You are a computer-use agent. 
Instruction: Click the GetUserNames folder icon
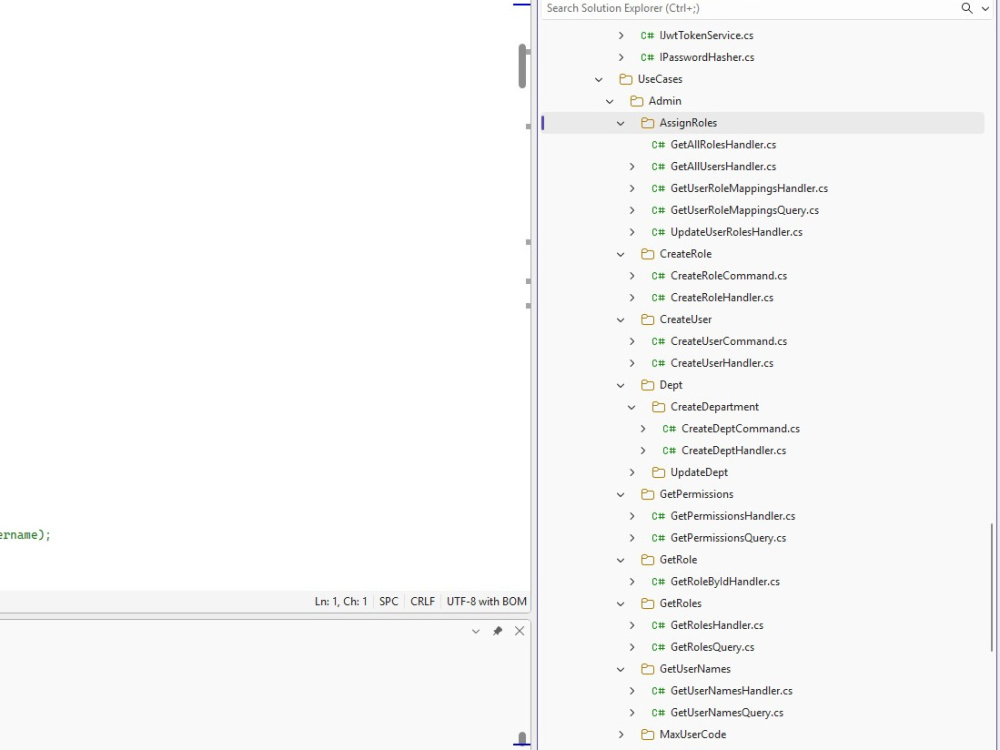pos(647,669)
